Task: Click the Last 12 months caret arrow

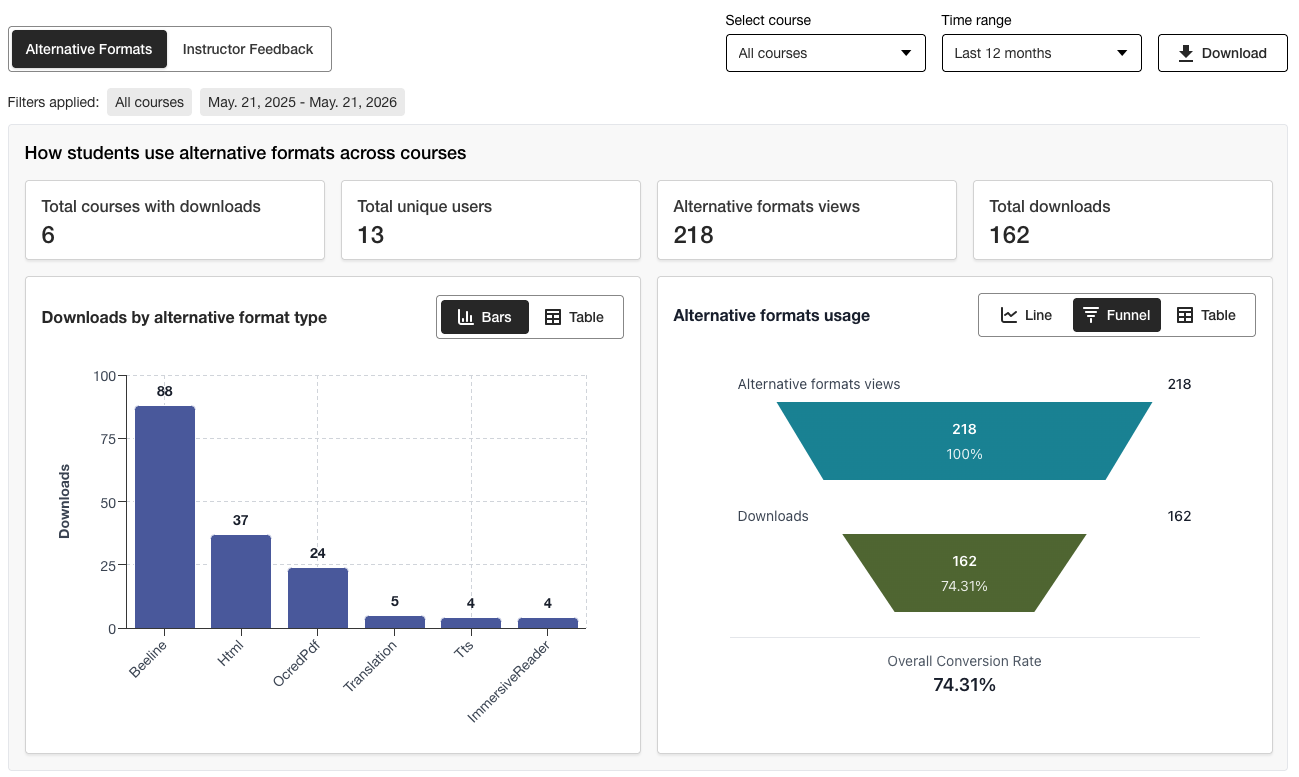Action: click(1122, 53)
